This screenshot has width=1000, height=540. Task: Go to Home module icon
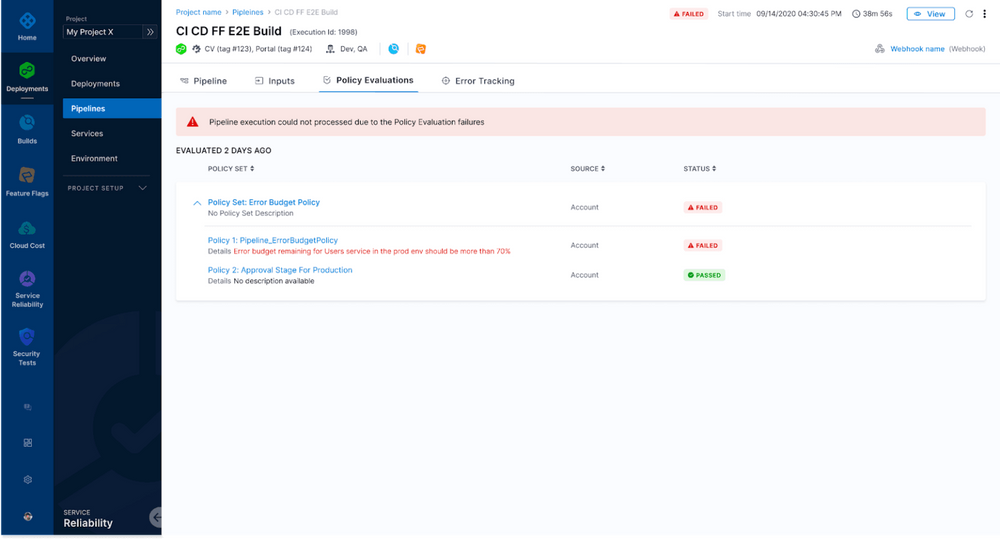tap(27, 26)
